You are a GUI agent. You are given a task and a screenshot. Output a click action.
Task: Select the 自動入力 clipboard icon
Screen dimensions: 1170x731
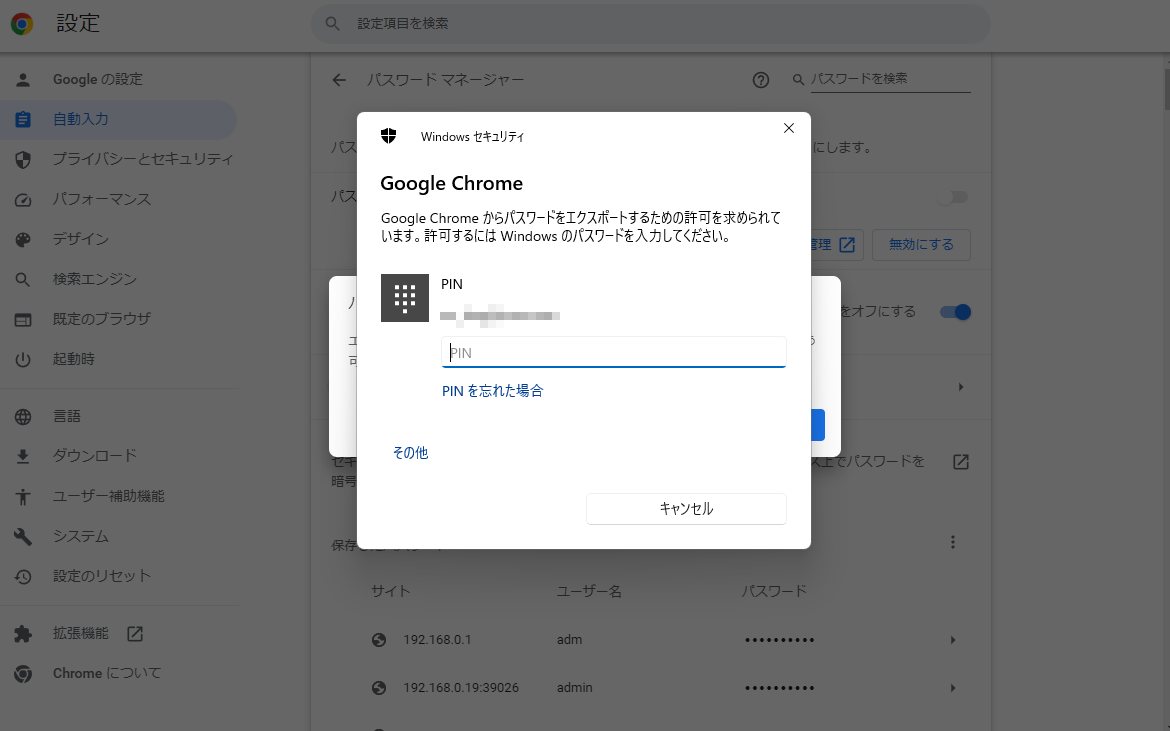click(23, 119)
